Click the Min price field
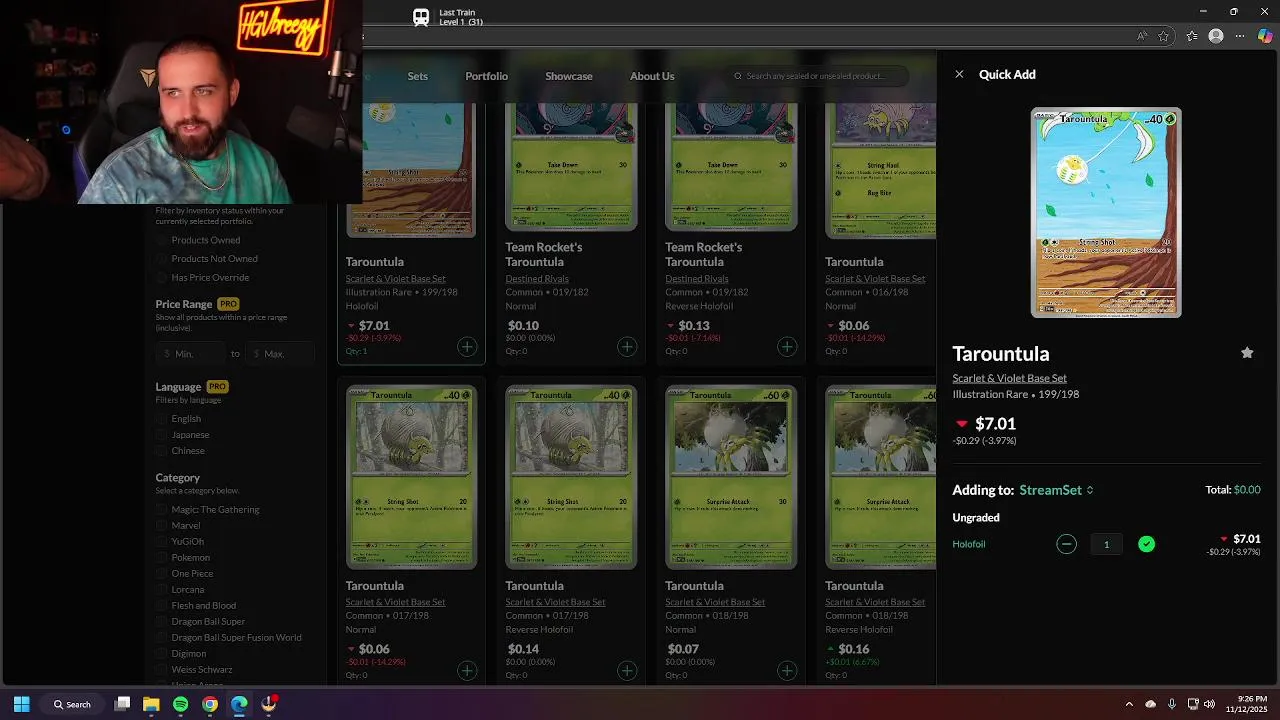The height and width of the screenshot is (720, 1280). (191, 354)
